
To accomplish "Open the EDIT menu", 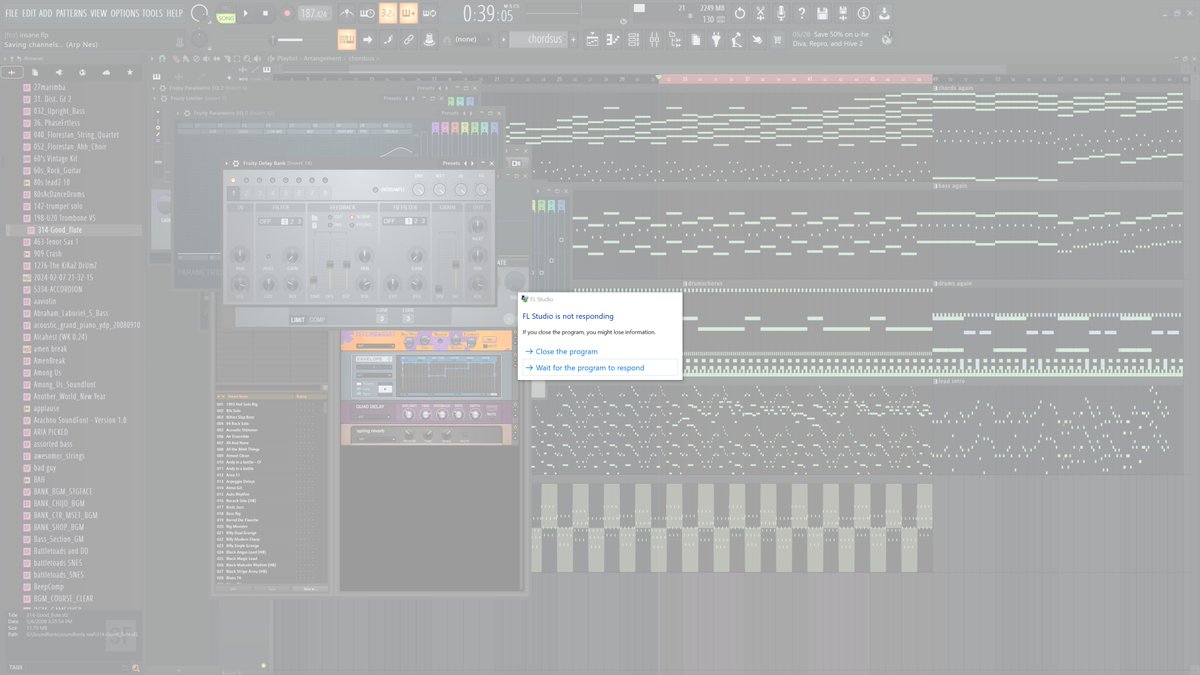I will [29, 13].
